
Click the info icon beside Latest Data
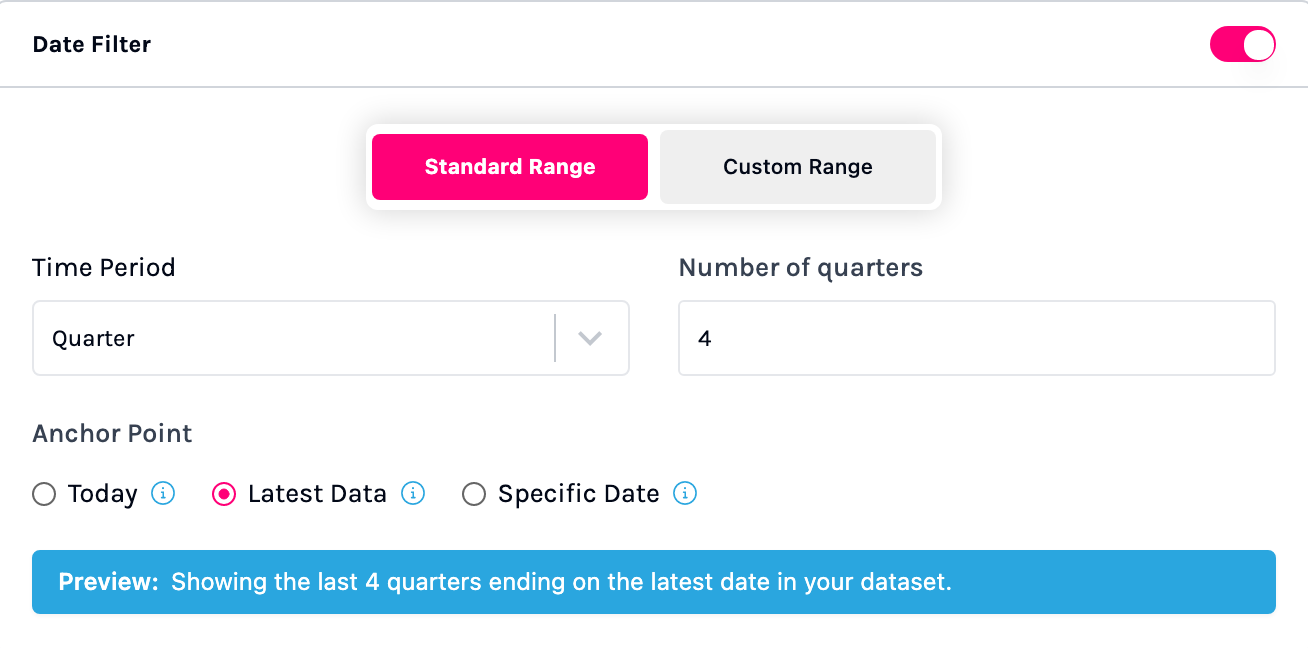click(413, 493)
